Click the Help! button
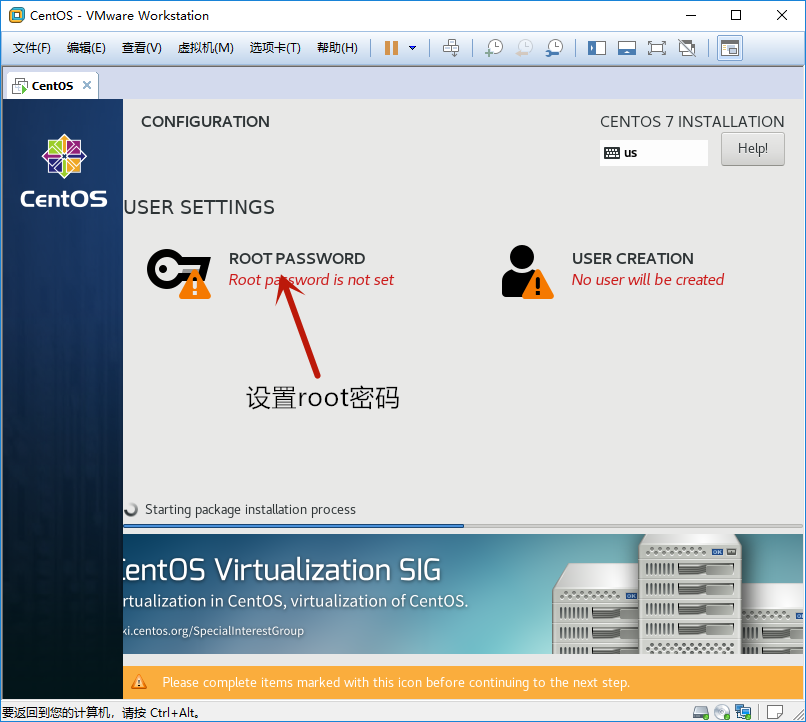This screenshot has width=806, height=722. click(753, 149)
